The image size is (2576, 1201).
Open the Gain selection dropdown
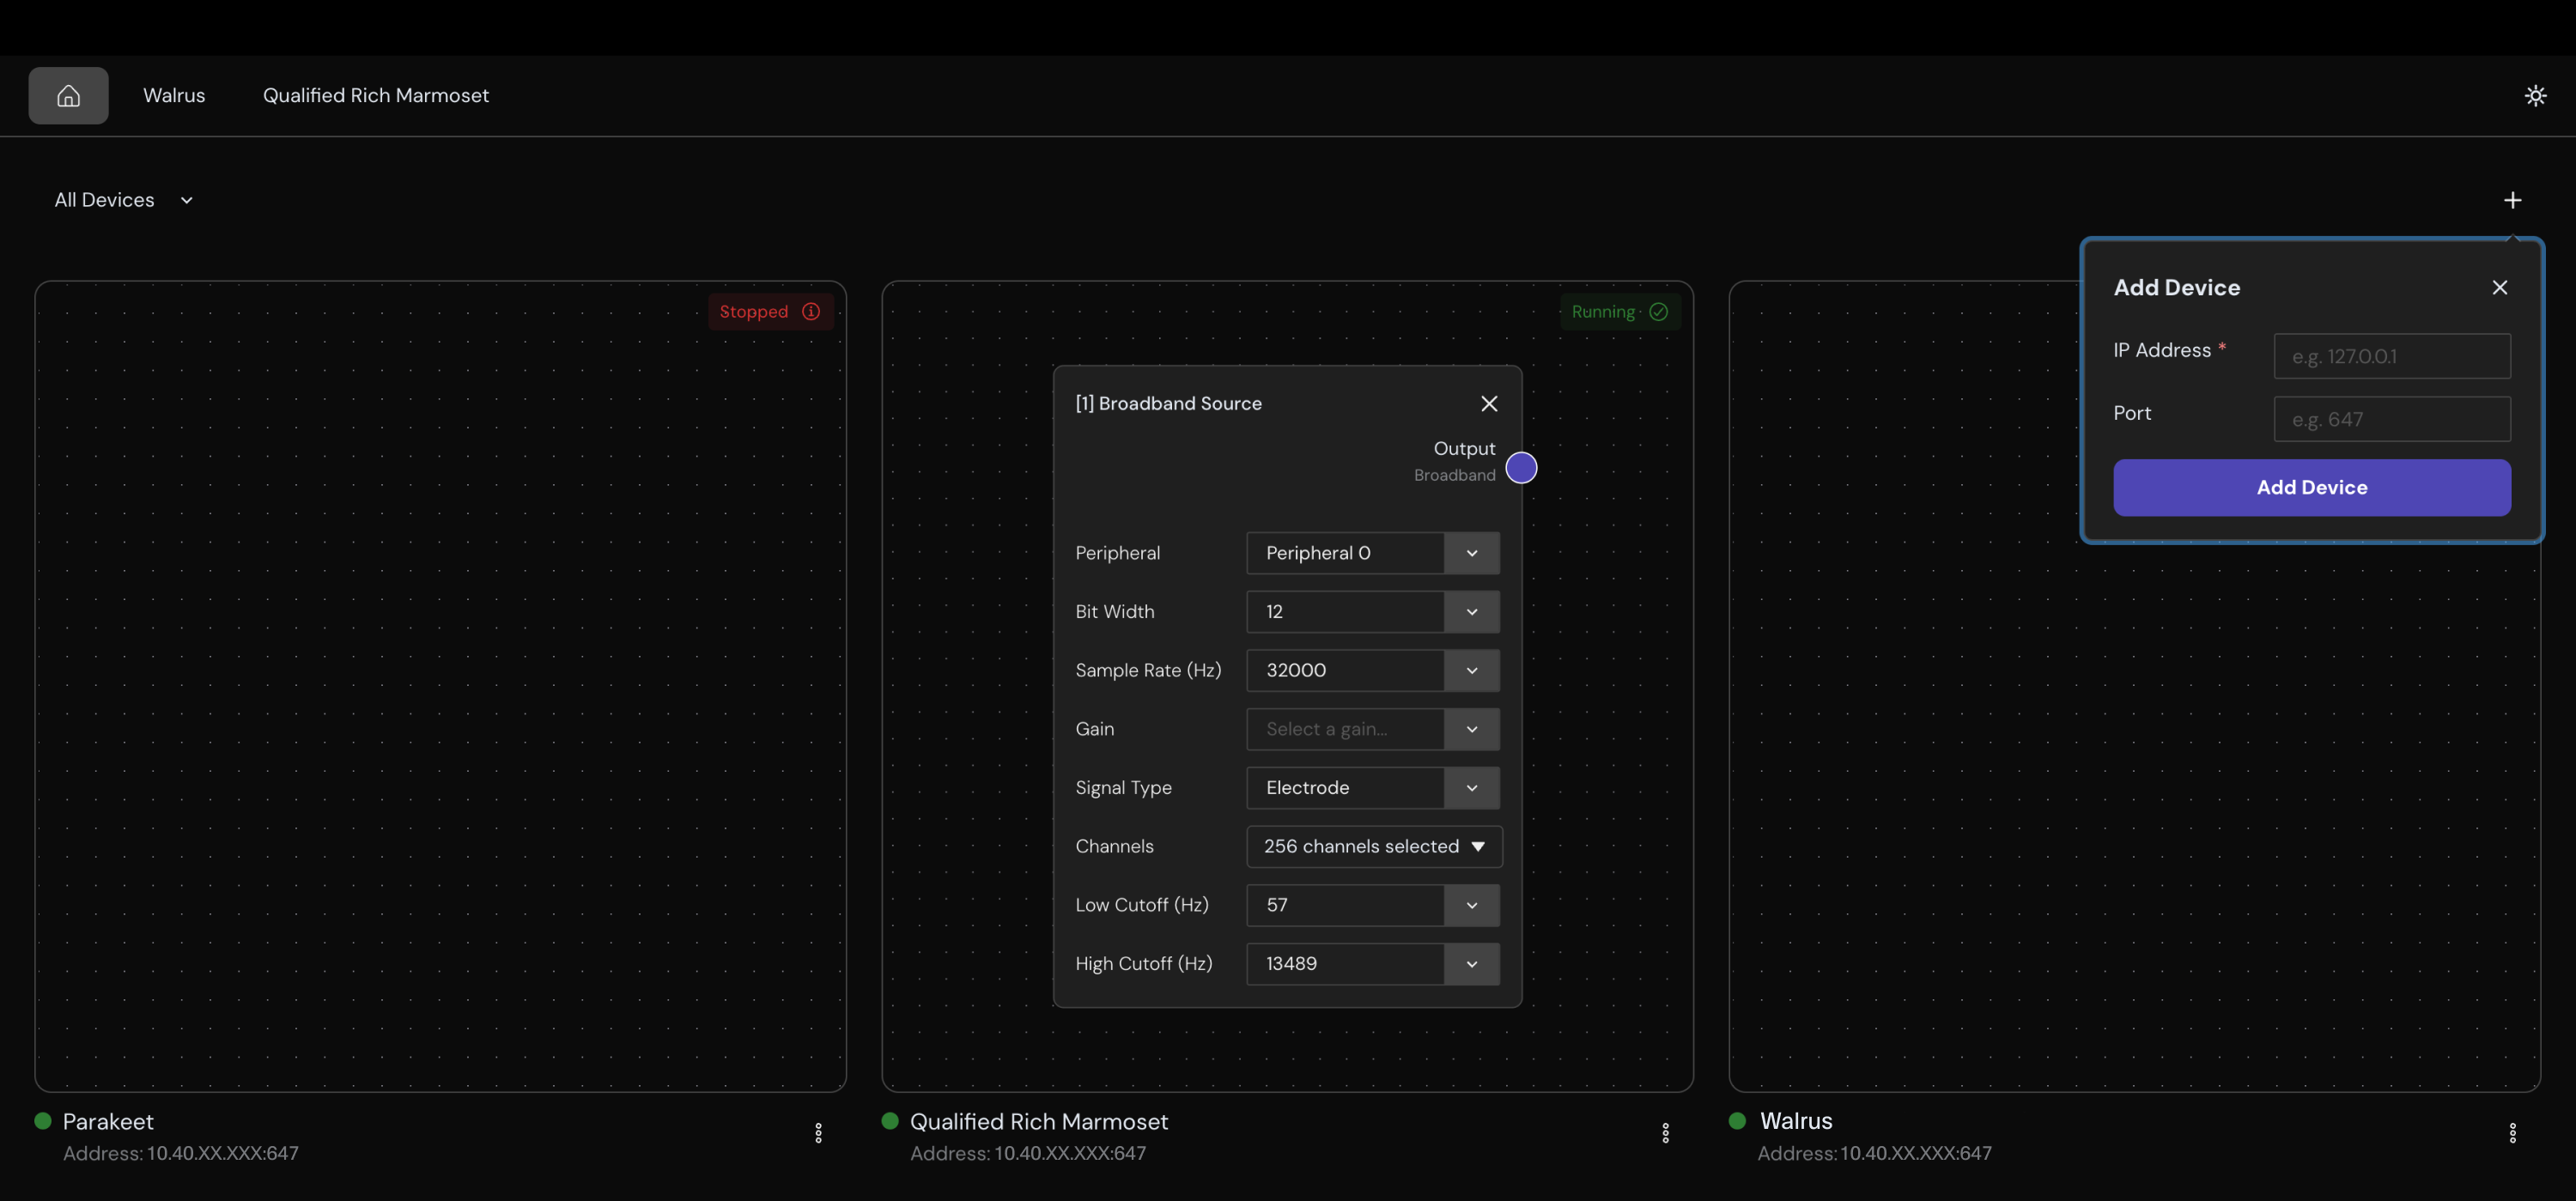tap(1373, 728)
